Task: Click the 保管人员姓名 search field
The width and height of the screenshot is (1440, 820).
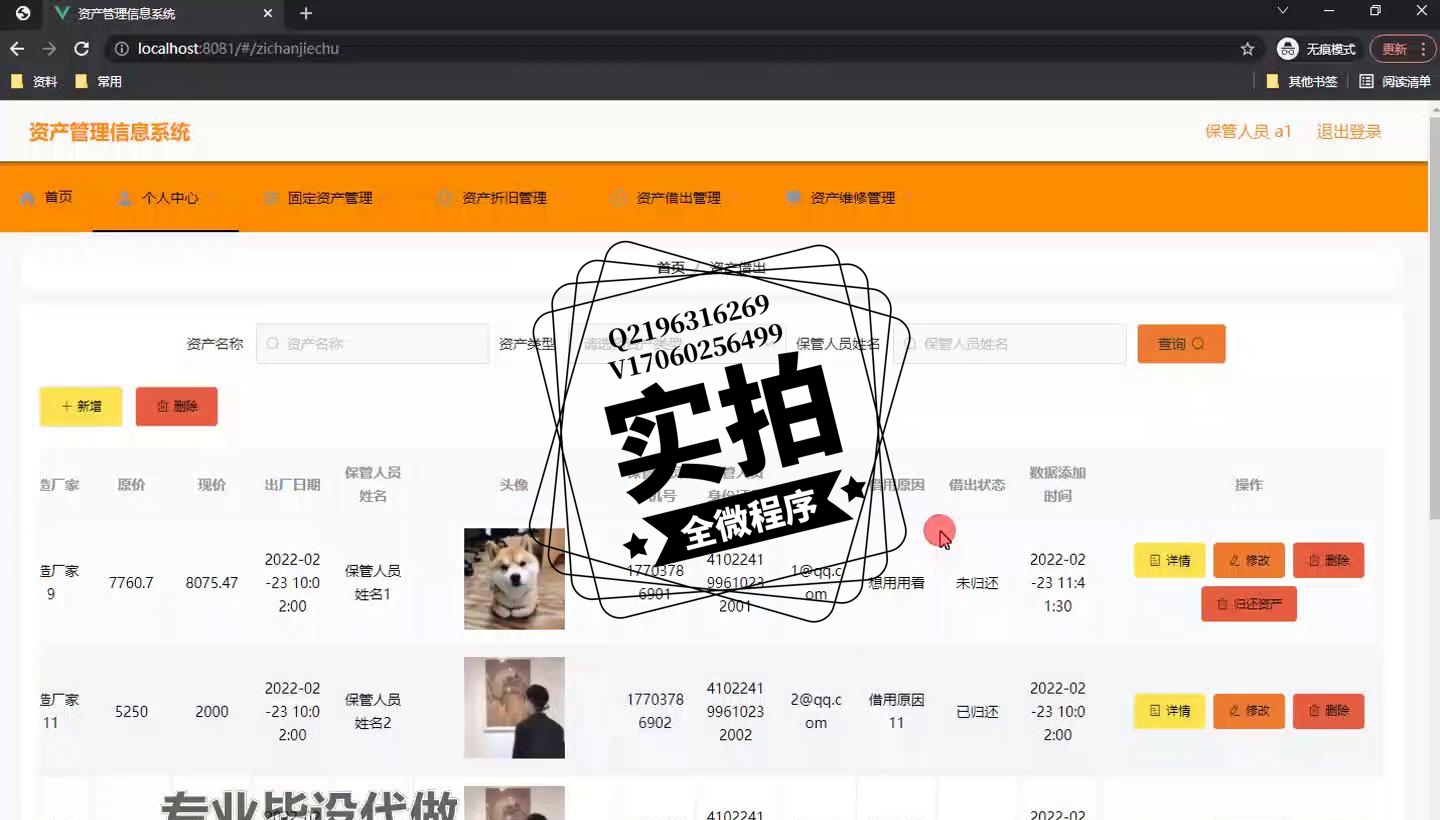Action: 1010,344
